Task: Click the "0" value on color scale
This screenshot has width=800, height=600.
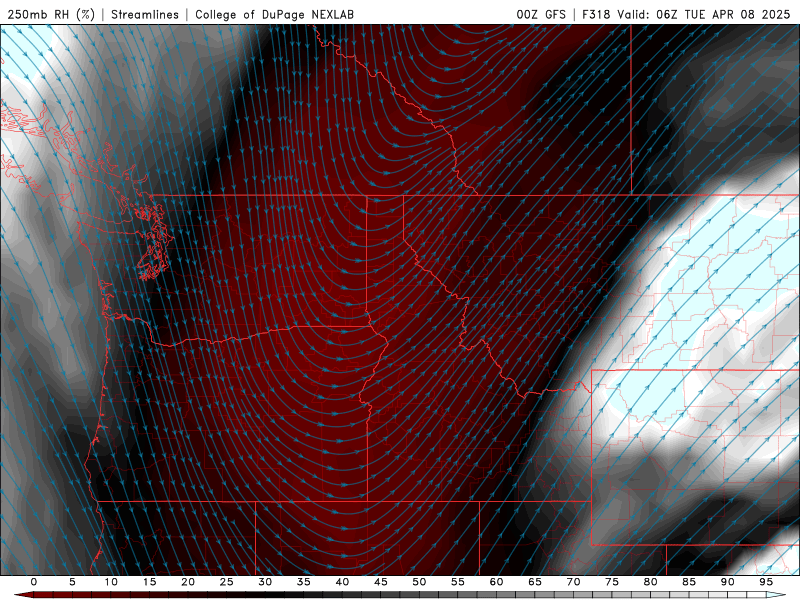Action: tap(34, 582)
